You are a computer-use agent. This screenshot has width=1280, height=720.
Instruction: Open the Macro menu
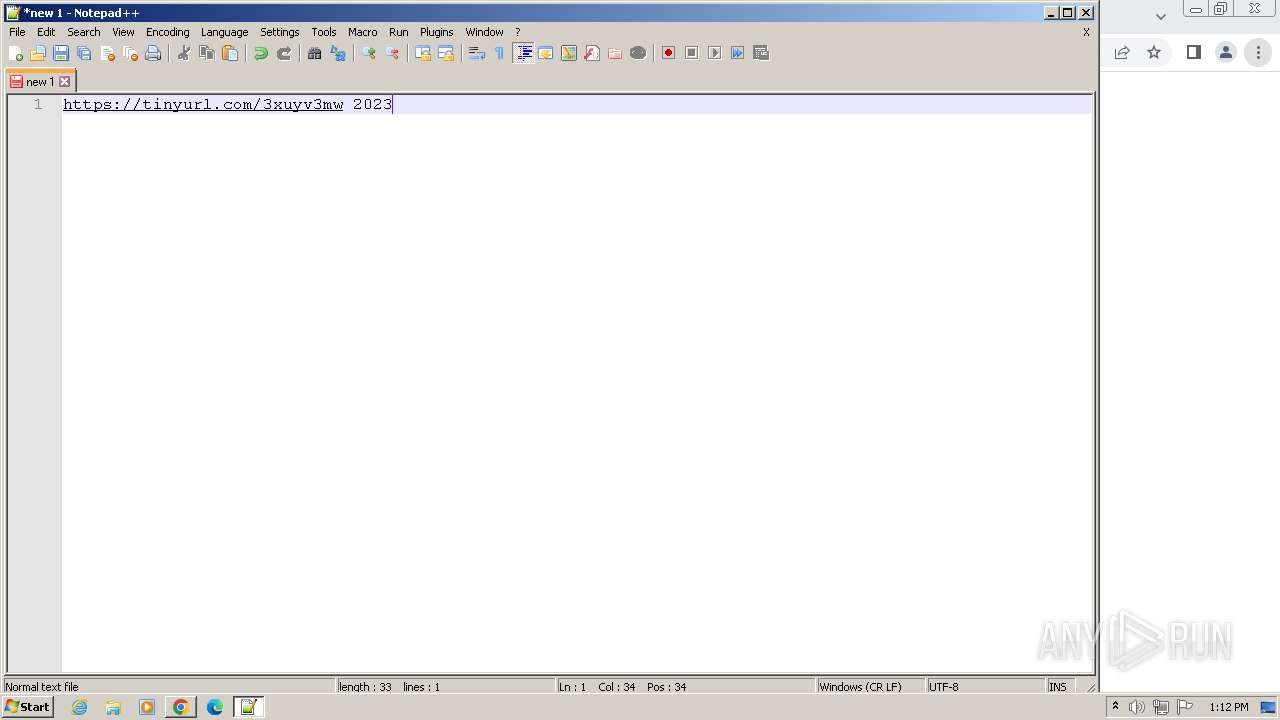tap(362, 32)
